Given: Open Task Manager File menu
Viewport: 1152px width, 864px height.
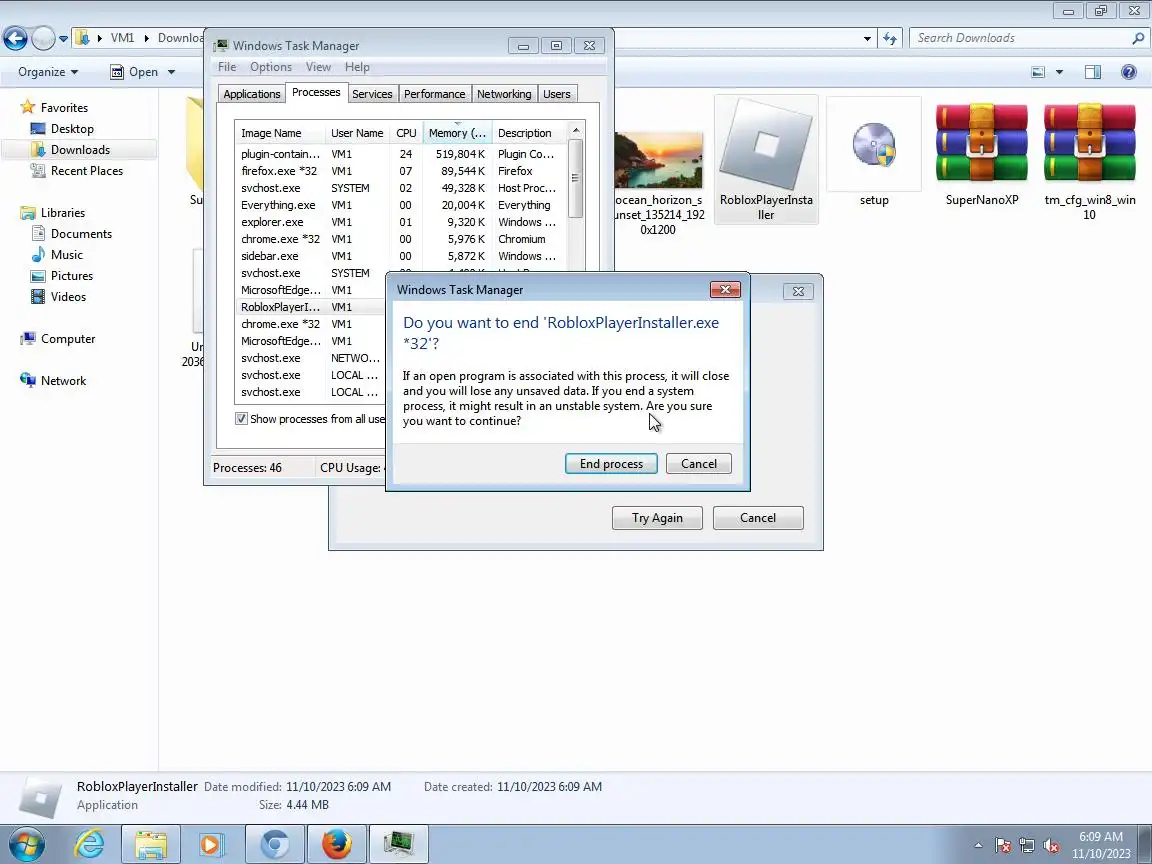Looking at the screenshot, I should point(227,67).
